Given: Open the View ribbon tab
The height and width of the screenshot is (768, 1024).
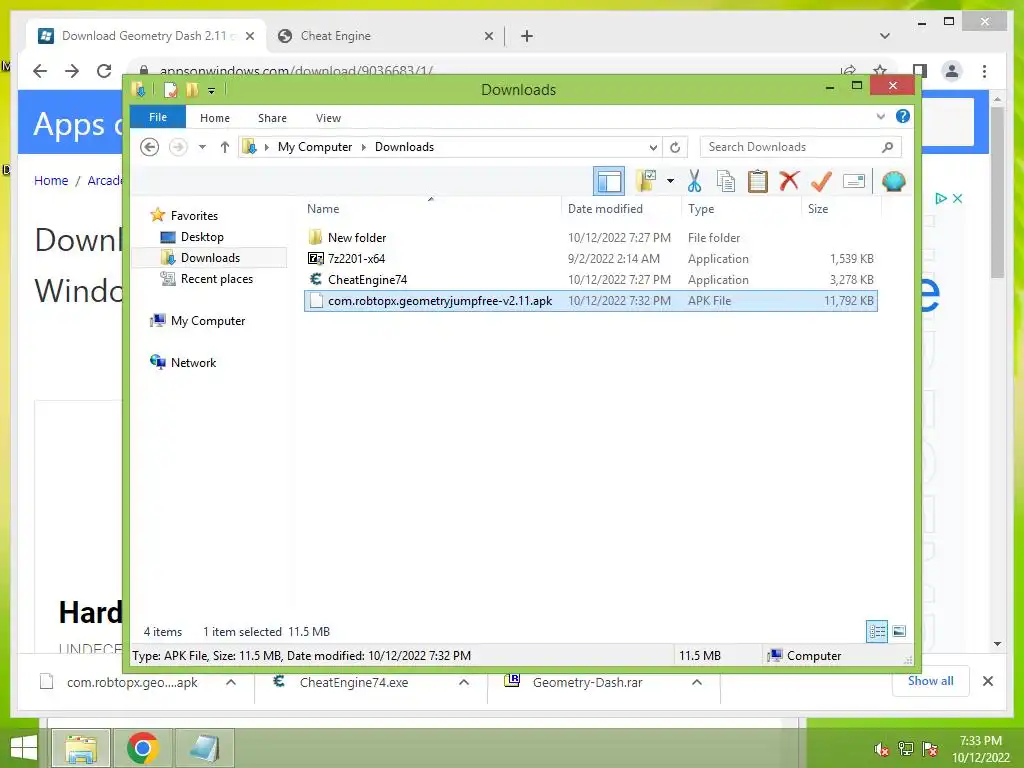Looking at the screenshot, I should (x=328, y=118).
